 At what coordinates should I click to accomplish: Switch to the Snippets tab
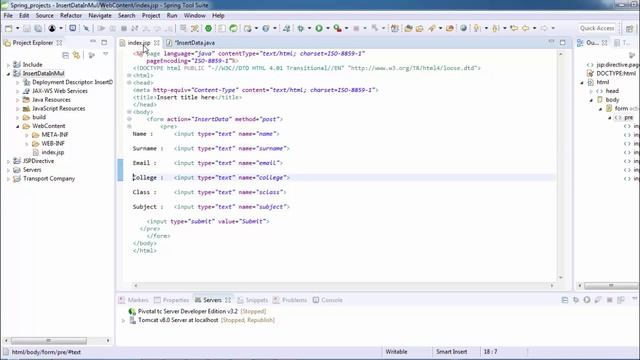point(252,300)
